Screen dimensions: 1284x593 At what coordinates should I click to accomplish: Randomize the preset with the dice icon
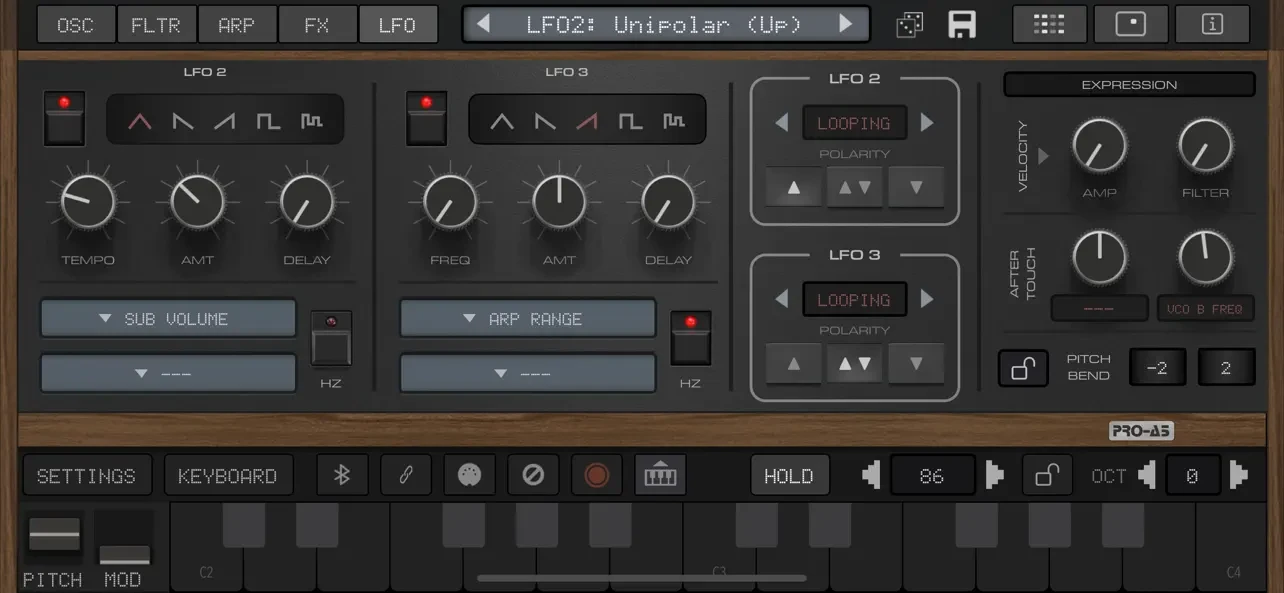(x=909, y=25)
